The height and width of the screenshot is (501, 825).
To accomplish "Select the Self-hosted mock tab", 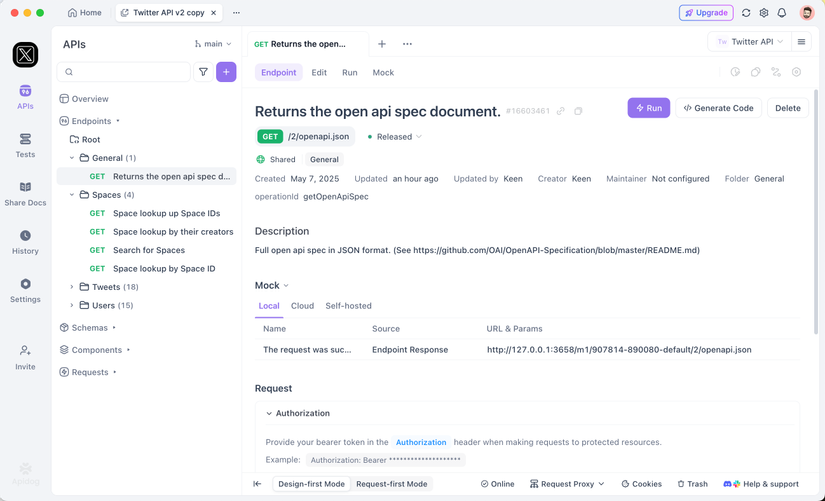I will coord(348,306).
